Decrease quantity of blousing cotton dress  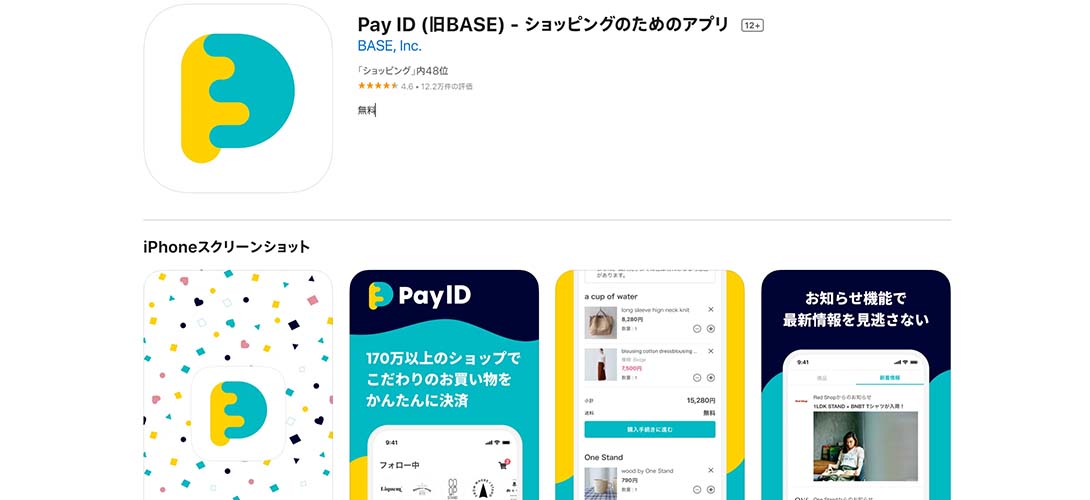[x=697, y=378]
